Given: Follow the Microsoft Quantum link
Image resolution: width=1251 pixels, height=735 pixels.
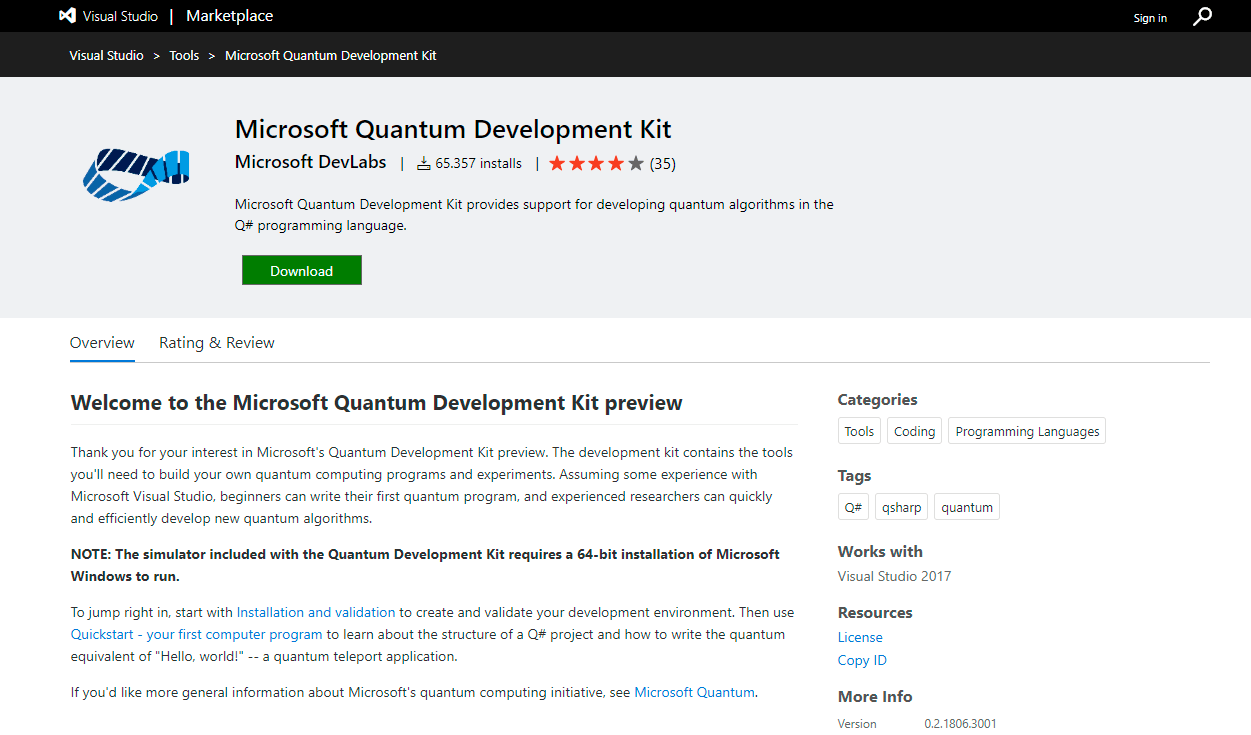Looking at the screenshot, I should 695,692.
